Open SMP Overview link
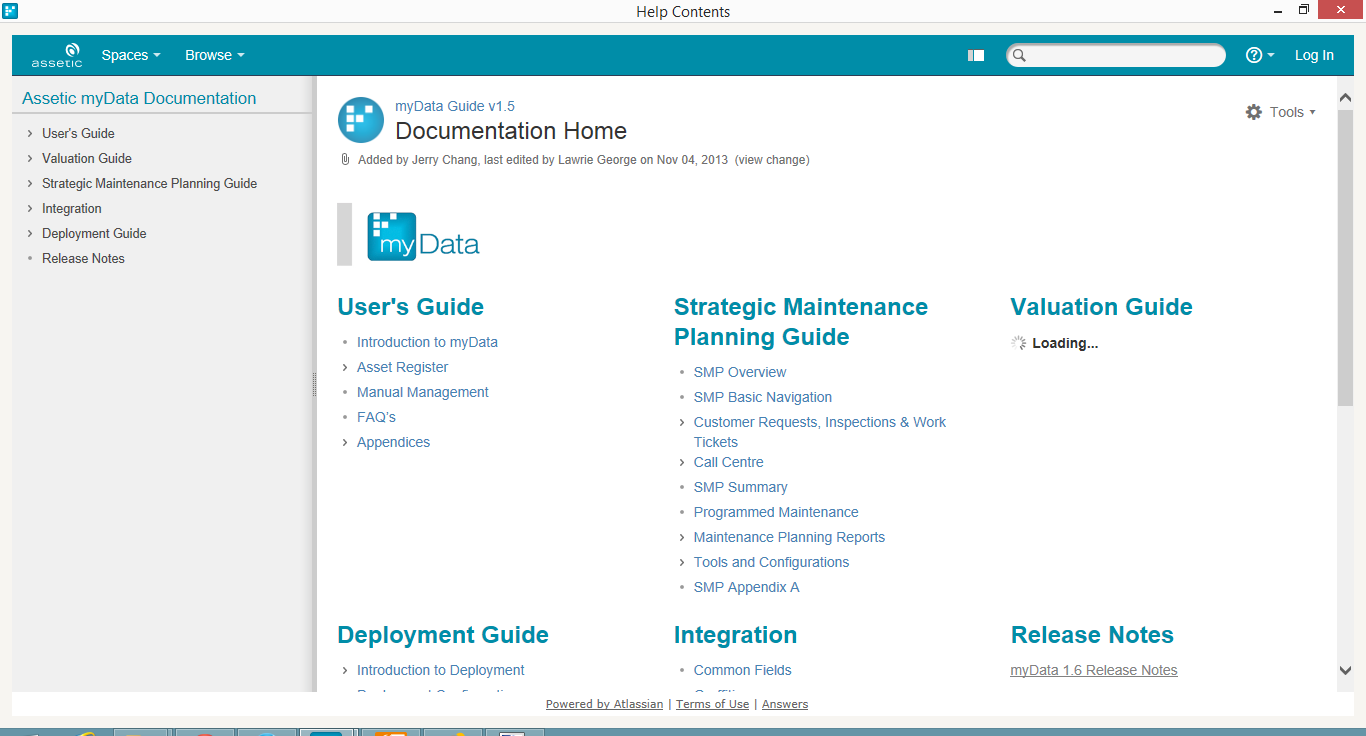1366x736 pixels. (x=740, y=372)
